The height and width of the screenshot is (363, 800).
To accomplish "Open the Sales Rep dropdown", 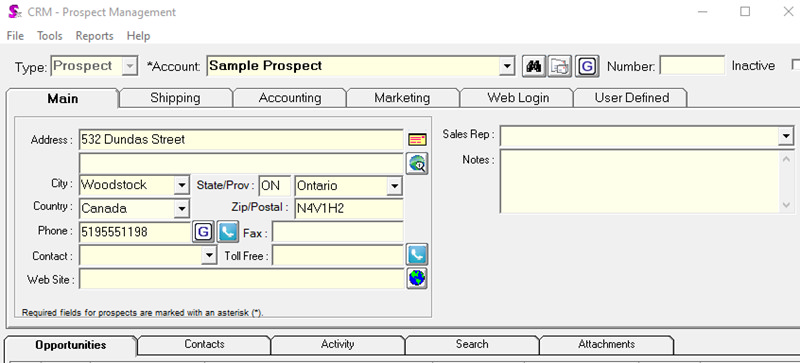I will pyautogui.click(x=786, y=136).
